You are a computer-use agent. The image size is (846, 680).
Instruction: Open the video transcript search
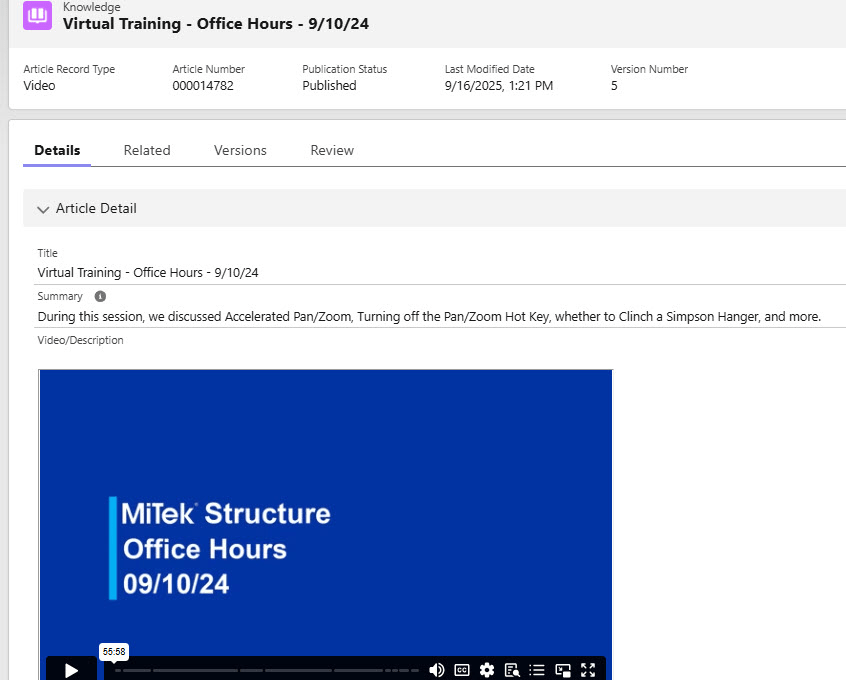pyautogui.click(x=512, y=670)
